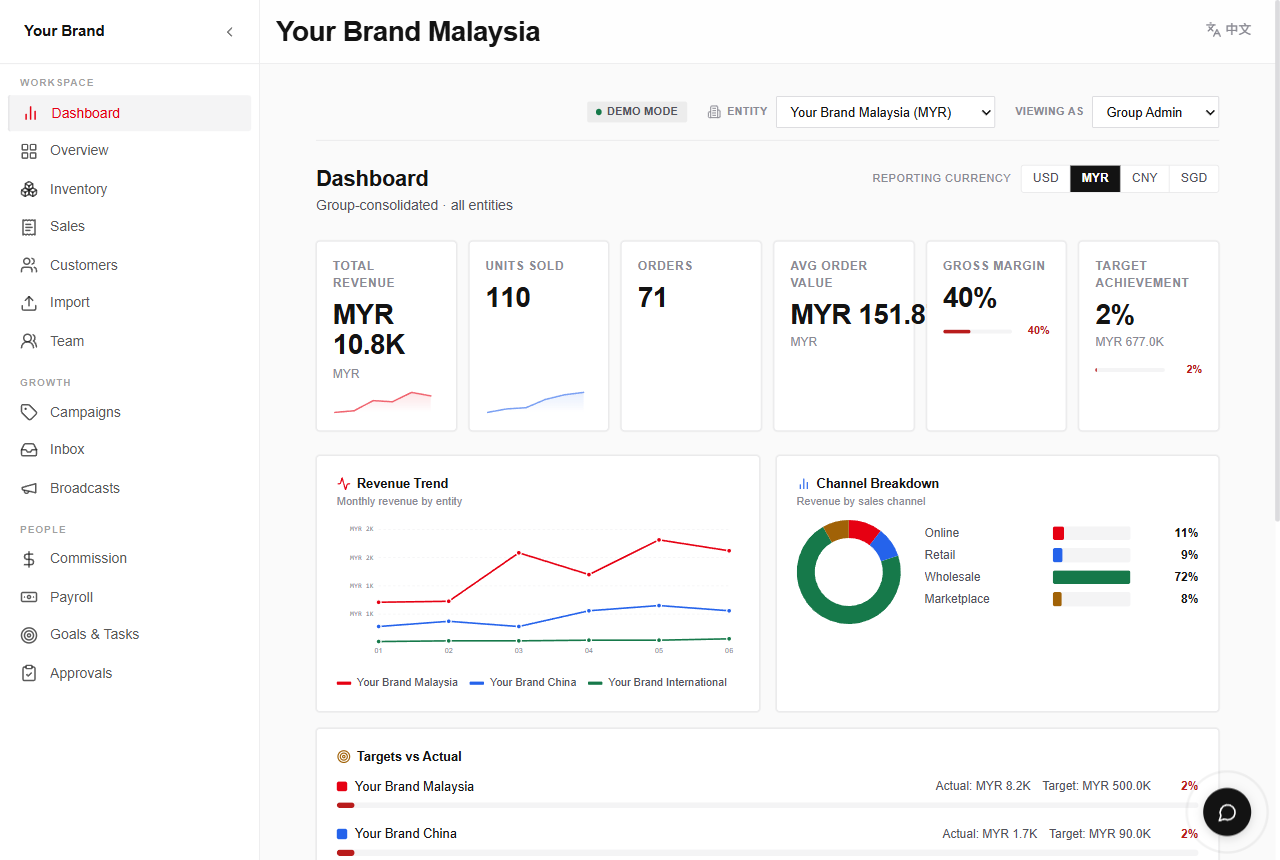Click the Marketplace channel row label
1280x860 pixels.
pos(957,599)
